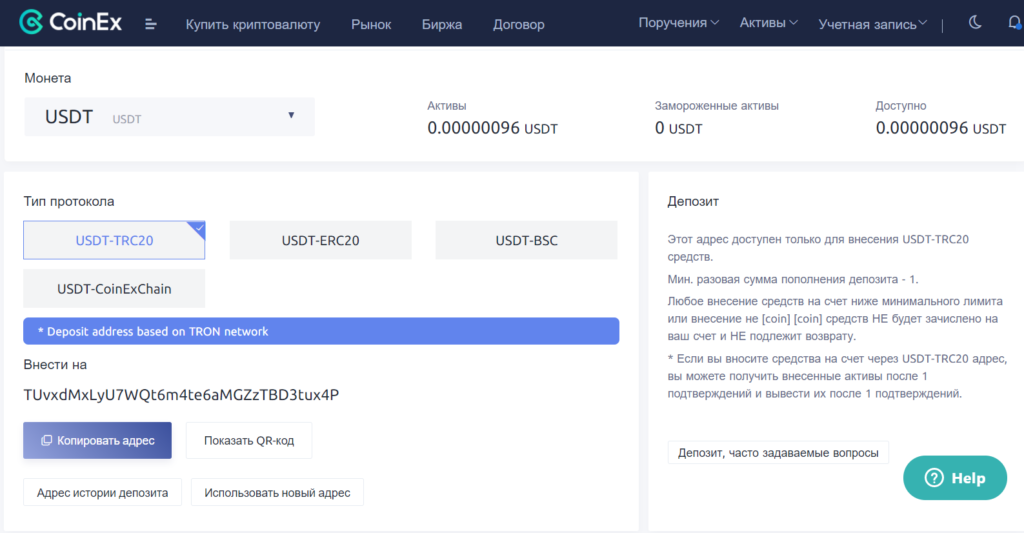Select USDT-TRC20 protocol
This screenshot has height=533, width=1024.
pos(114,240)
